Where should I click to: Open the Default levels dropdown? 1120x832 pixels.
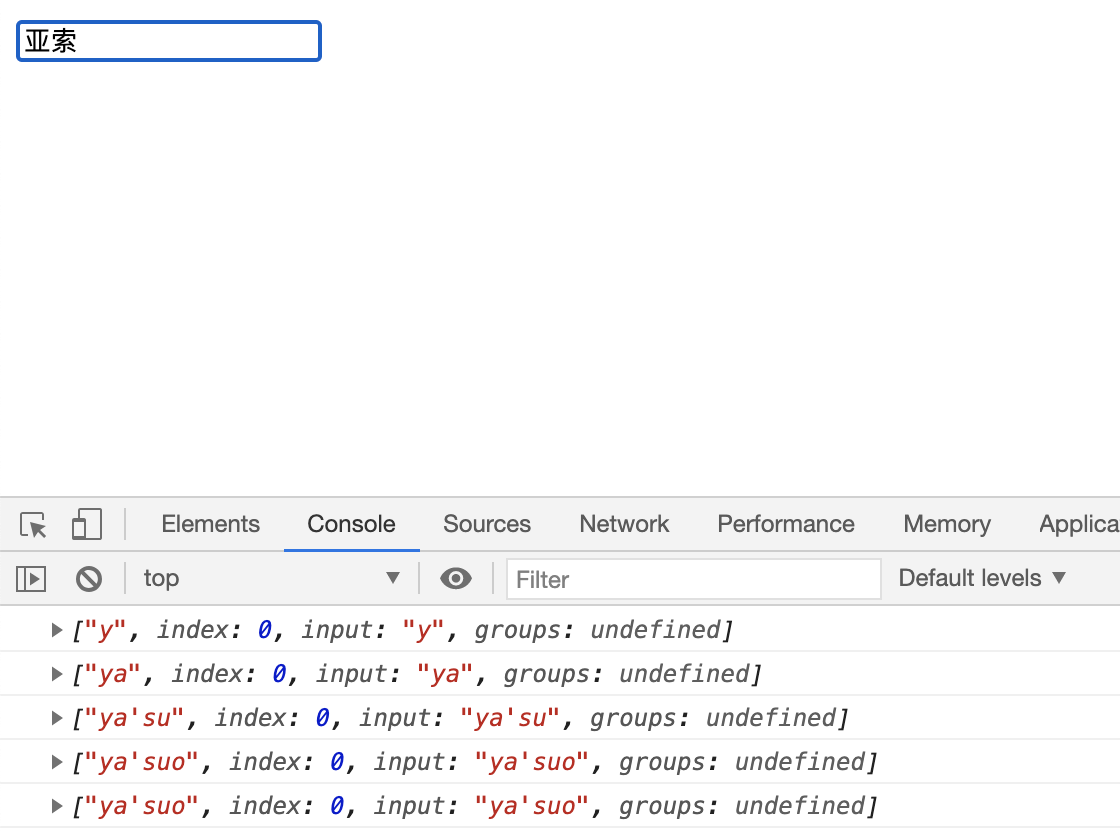pyautogui.click(x=982, y=578)
